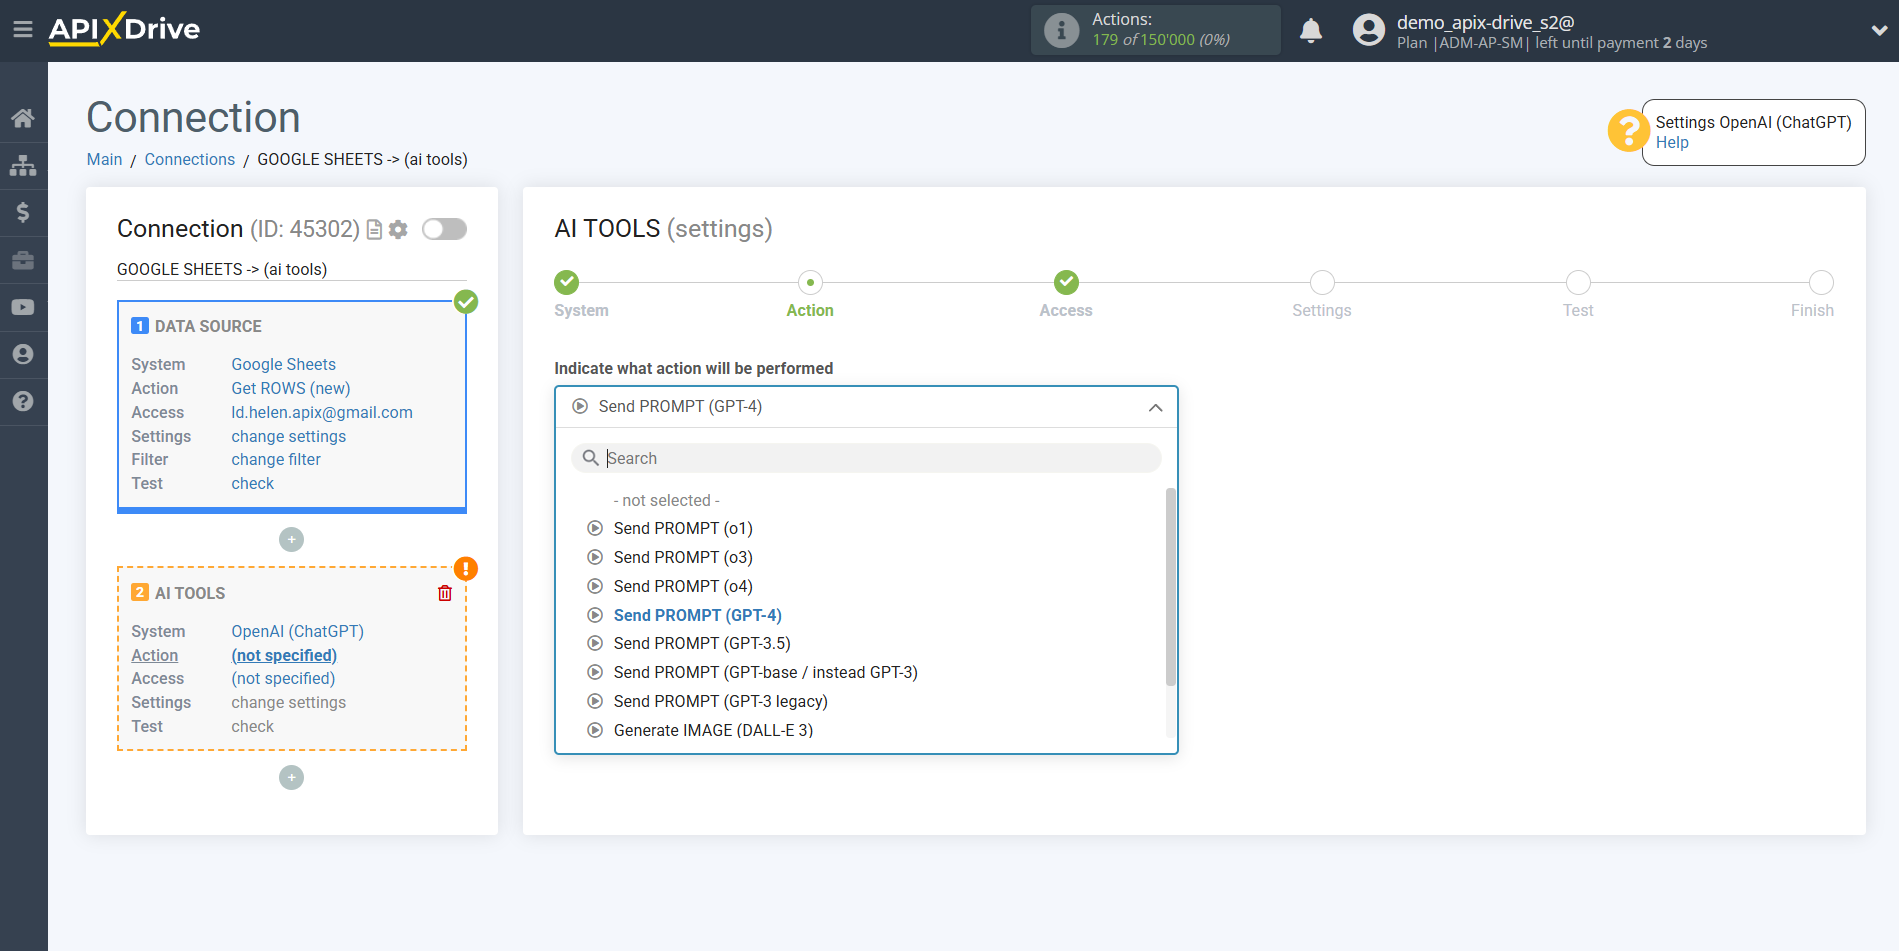Add a step below the AI TOOLS block
Screen dimensions: 1899x951
[x=291, y=778]
